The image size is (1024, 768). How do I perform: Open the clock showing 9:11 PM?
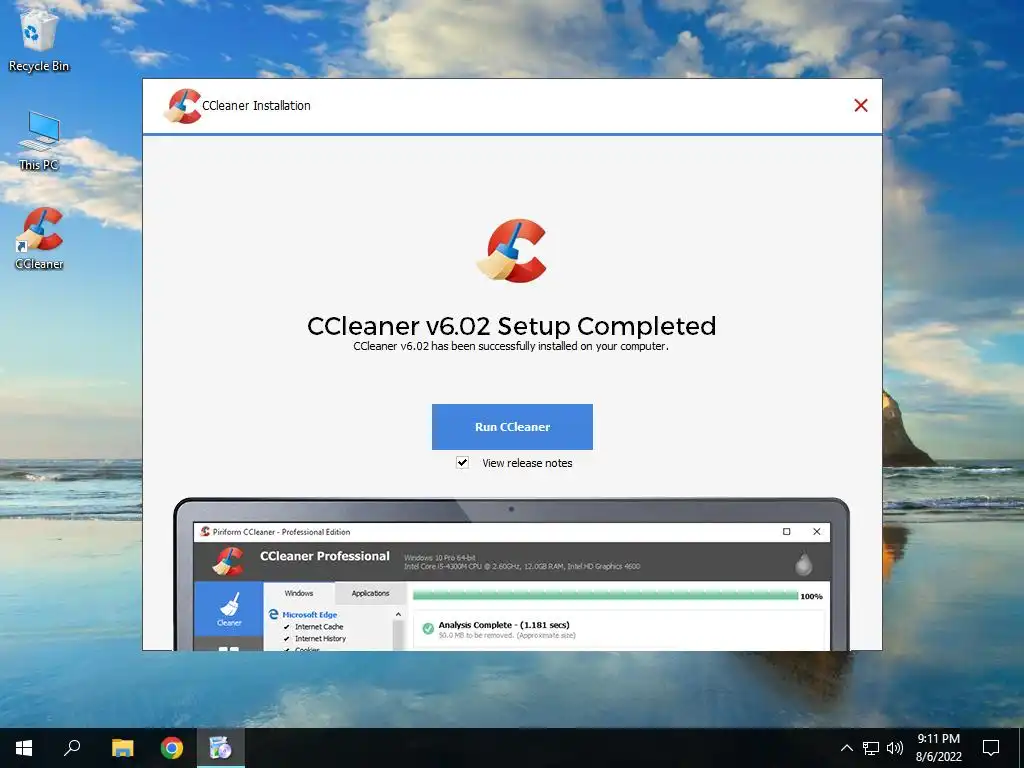(x=938, y=748)
